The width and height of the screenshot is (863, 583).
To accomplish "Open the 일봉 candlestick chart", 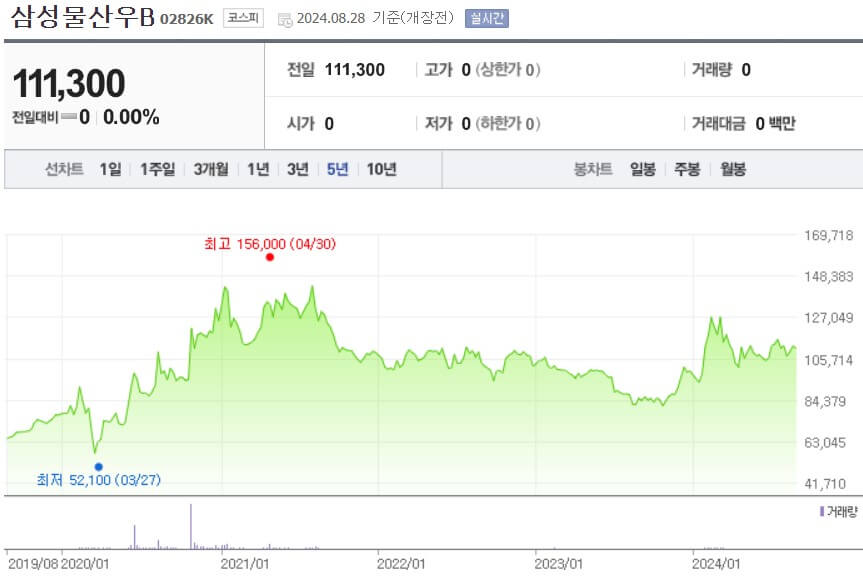I will click(643, 169).
